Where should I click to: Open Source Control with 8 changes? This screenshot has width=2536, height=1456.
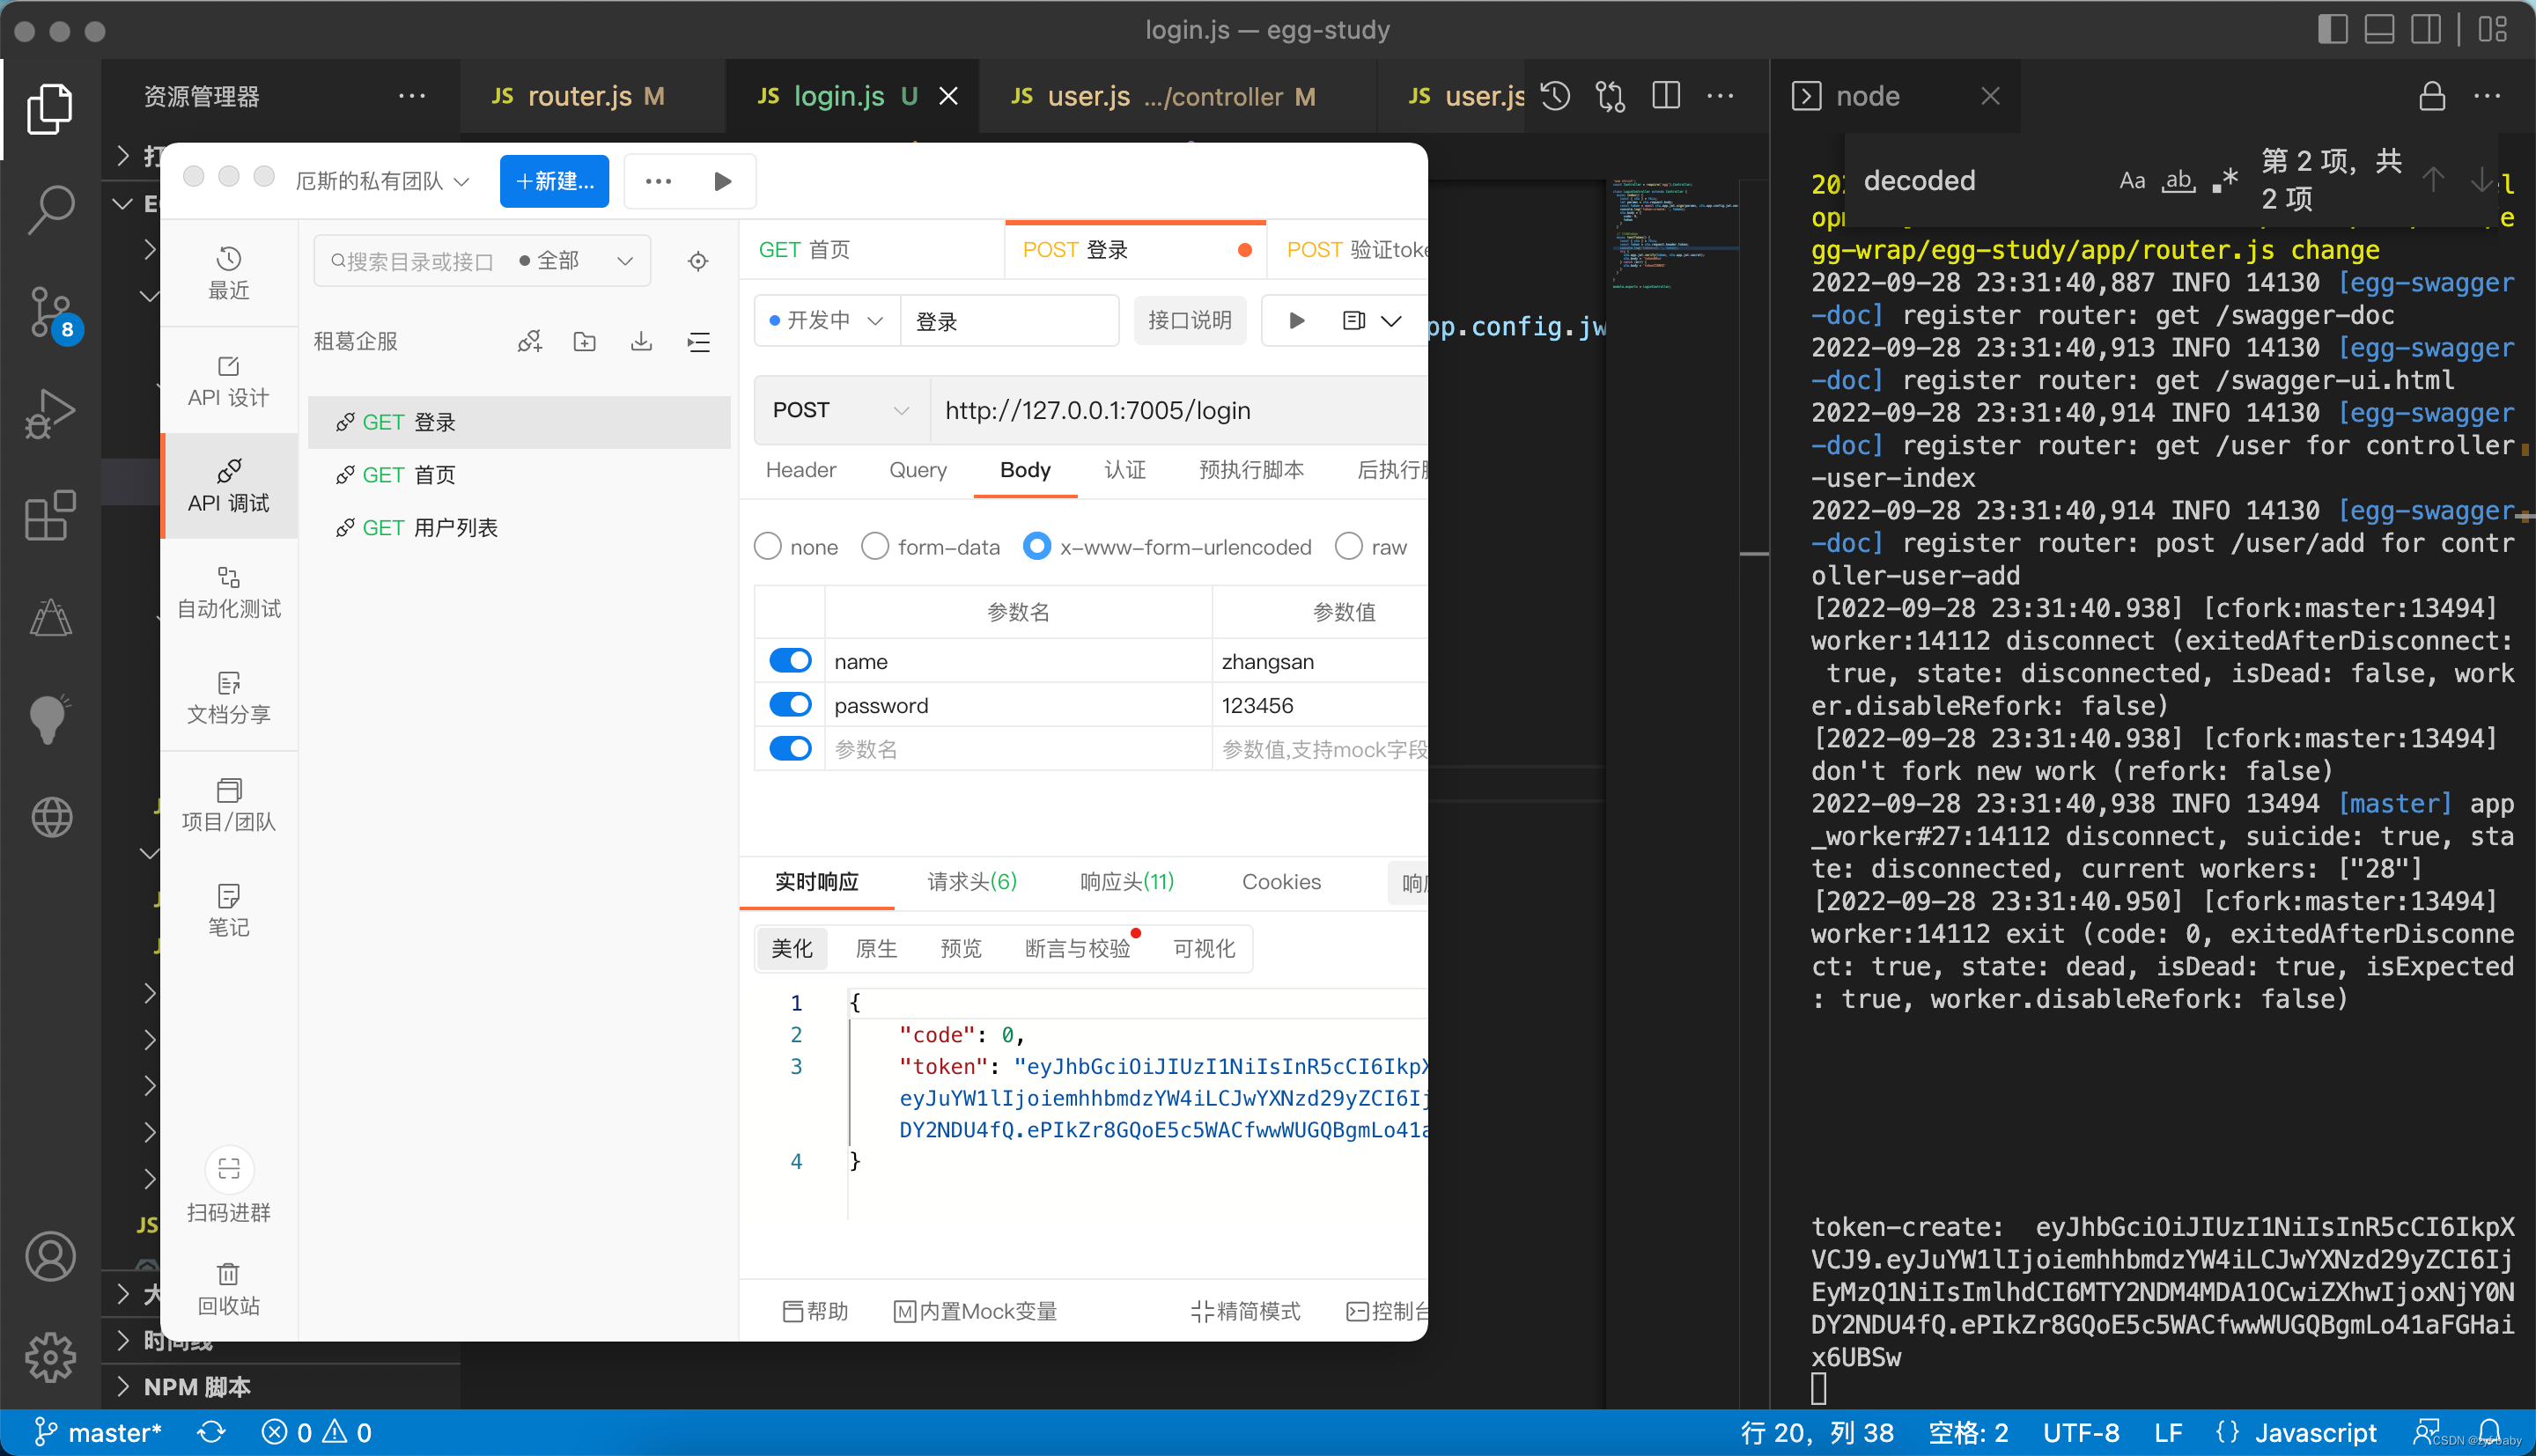(53, 314)
